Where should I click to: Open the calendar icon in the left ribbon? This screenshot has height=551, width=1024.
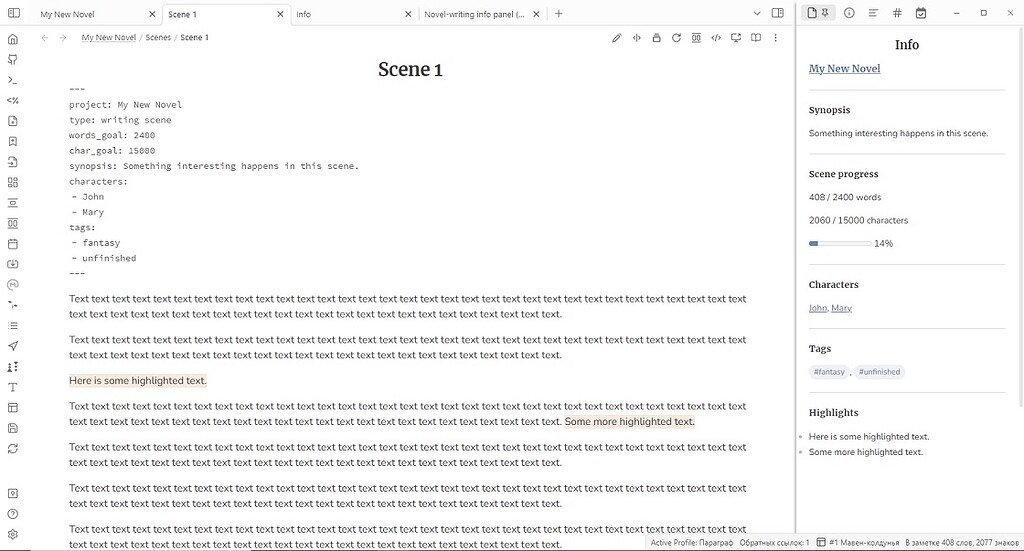click(12, 244)
